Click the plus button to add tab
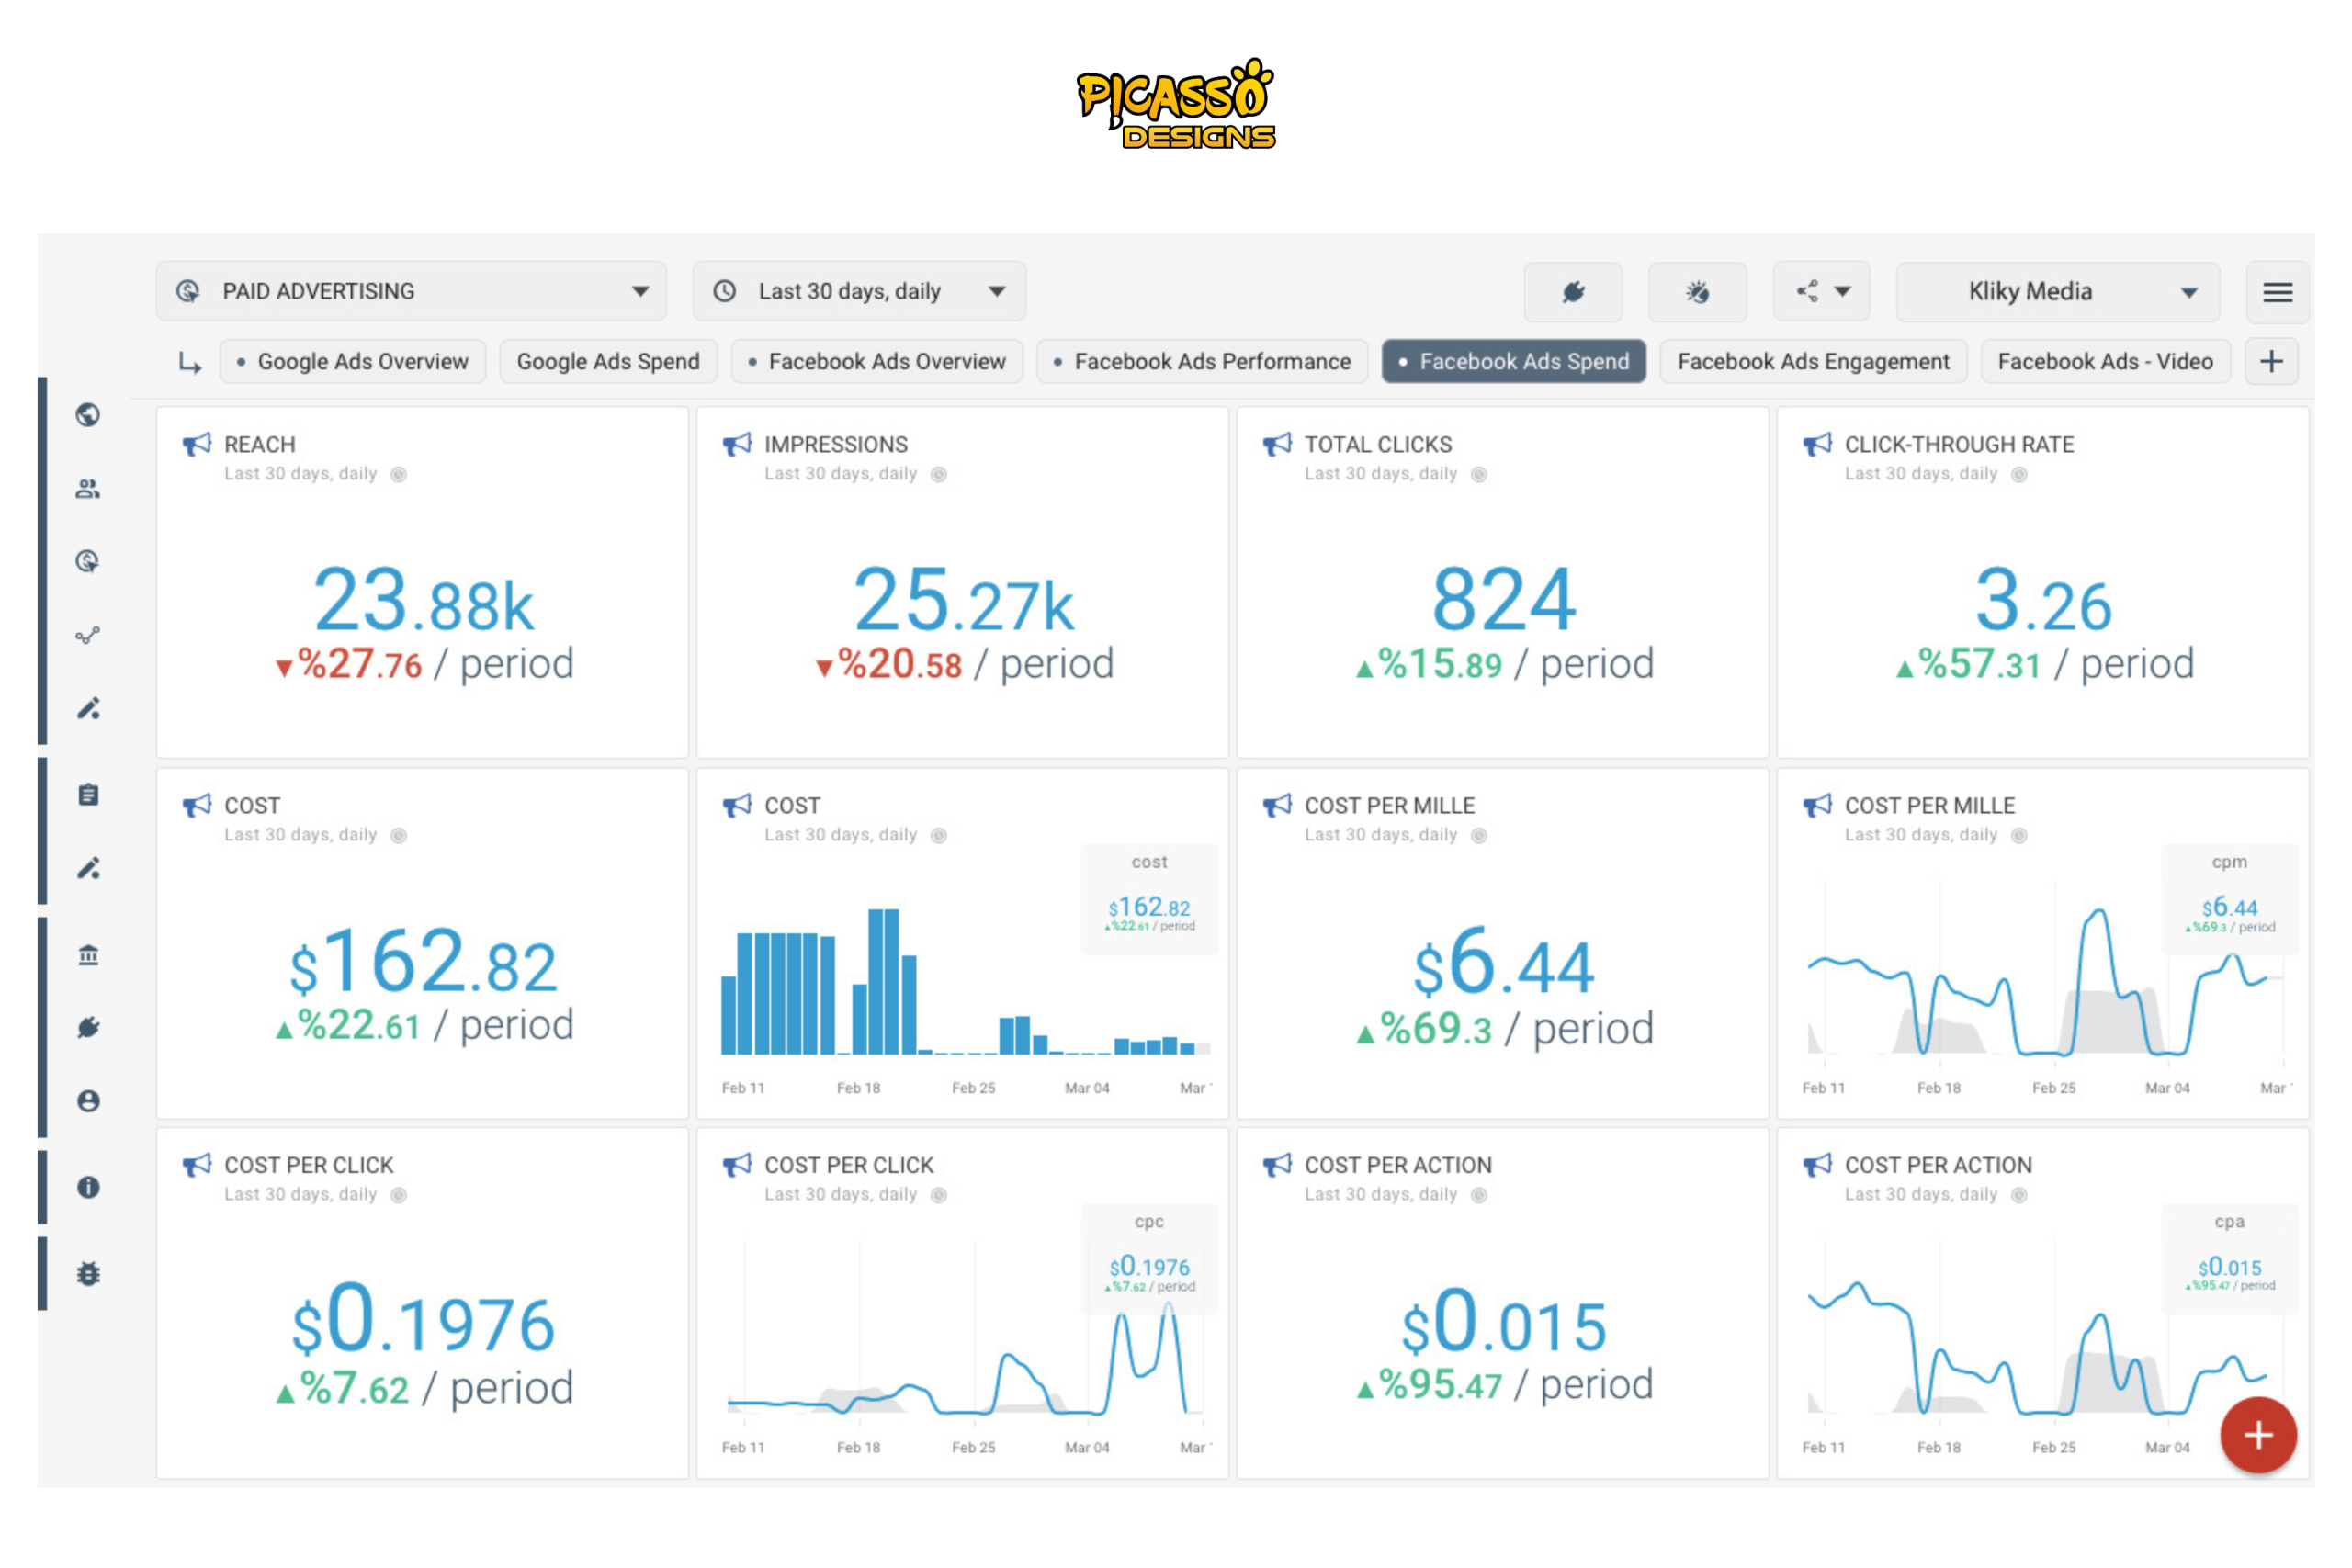The height and width of the screenshot is (1568, 2352). coord(2271,361)
